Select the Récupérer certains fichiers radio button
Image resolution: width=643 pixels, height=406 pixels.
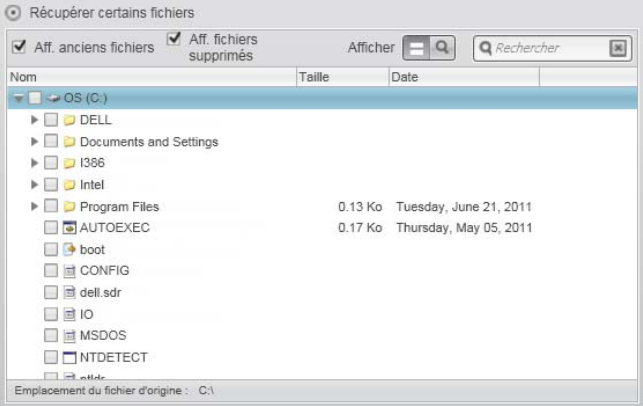(15, 13)
